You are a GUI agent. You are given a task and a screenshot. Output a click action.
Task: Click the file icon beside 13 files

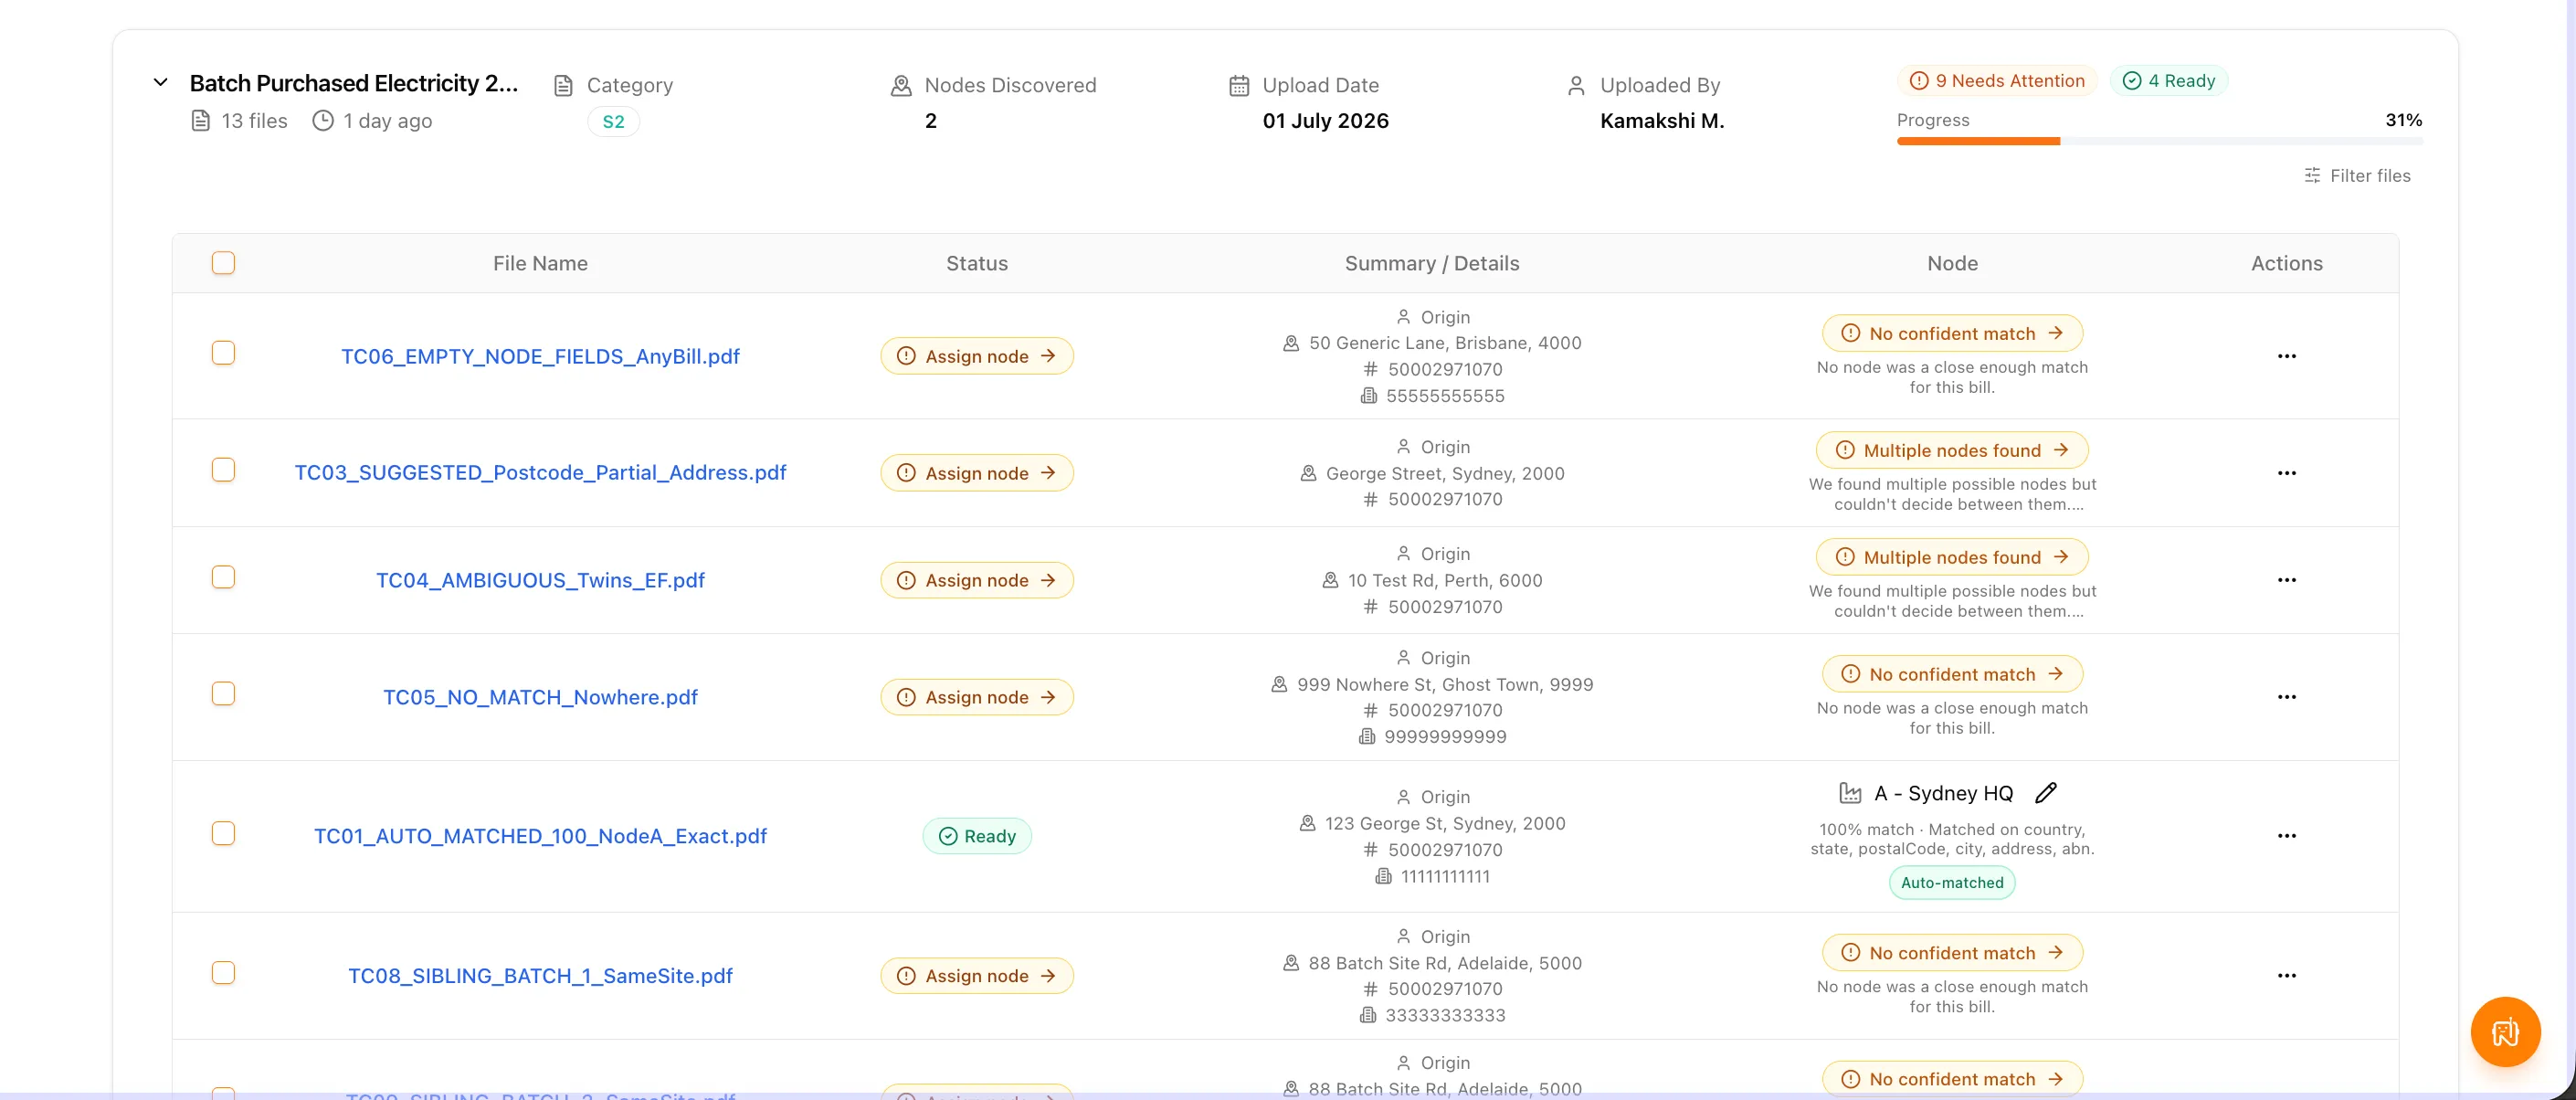[200, 121]
